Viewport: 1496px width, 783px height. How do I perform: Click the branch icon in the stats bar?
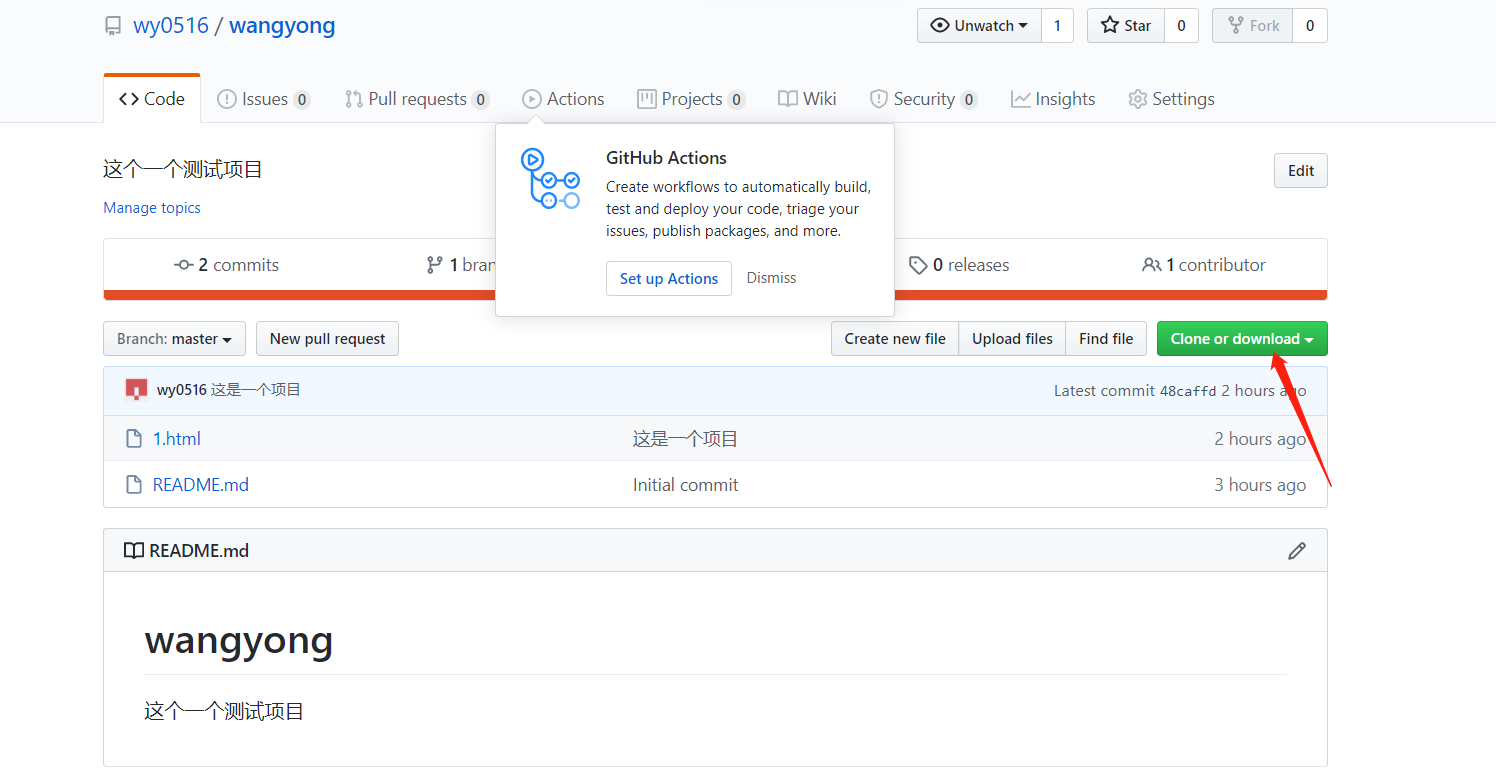coord(434,265)
